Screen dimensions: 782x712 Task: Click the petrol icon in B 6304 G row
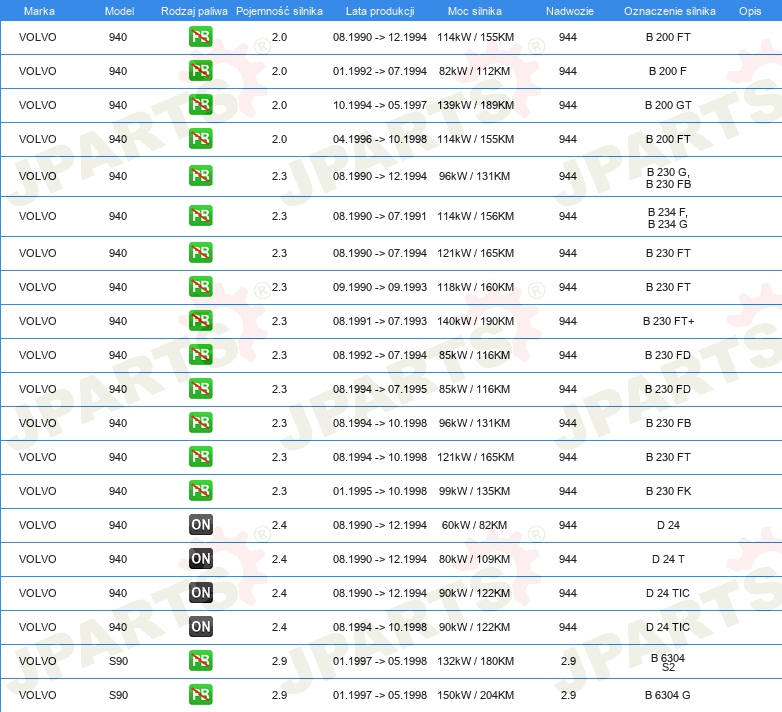click(201, 695)
